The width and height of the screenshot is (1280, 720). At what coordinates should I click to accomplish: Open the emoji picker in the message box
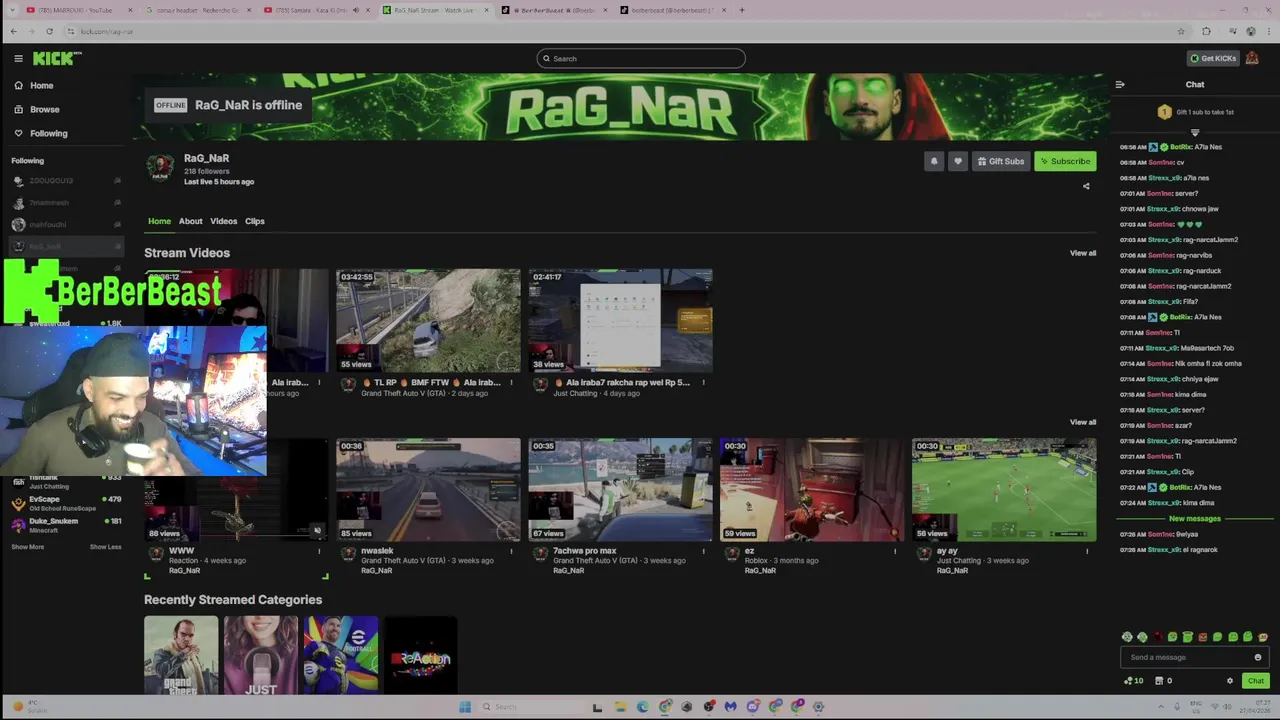point(1258,657)
